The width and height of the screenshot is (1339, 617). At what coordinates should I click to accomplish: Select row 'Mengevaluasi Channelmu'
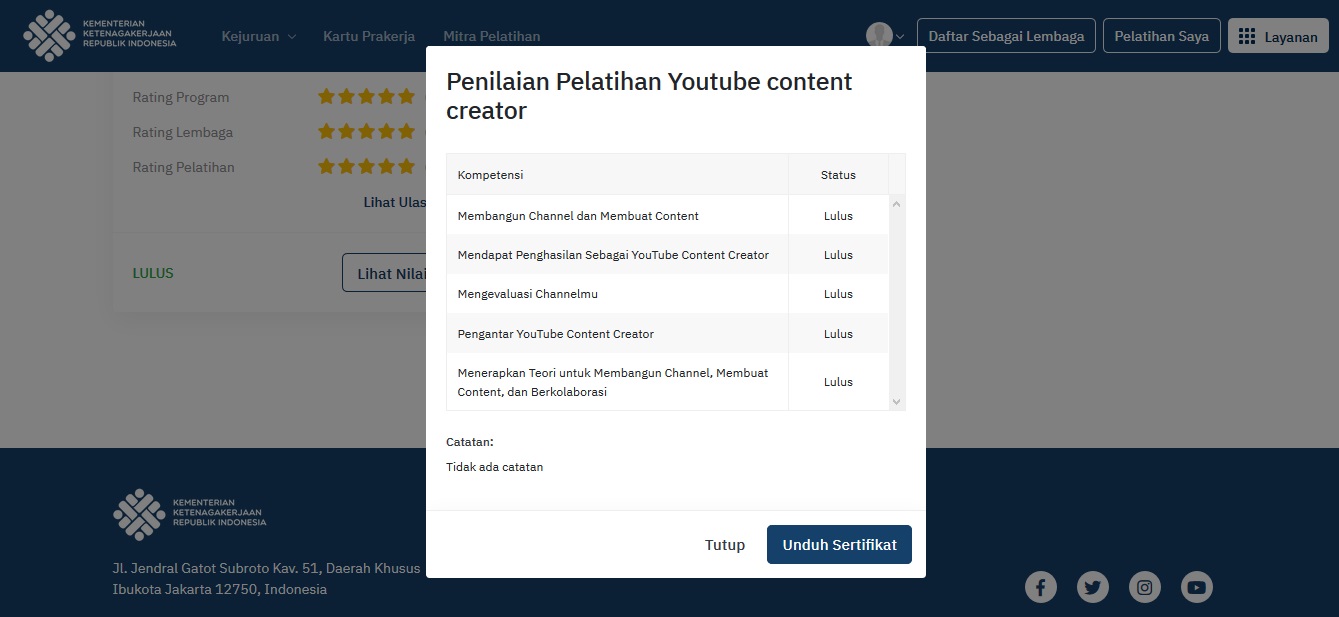667,294
